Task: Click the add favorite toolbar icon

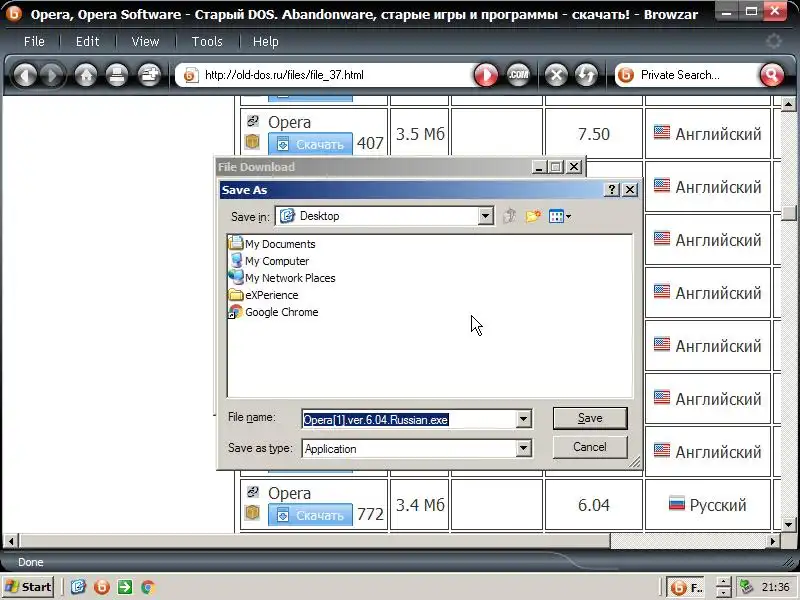Action: pyautogui.click(x=149, y=76)
